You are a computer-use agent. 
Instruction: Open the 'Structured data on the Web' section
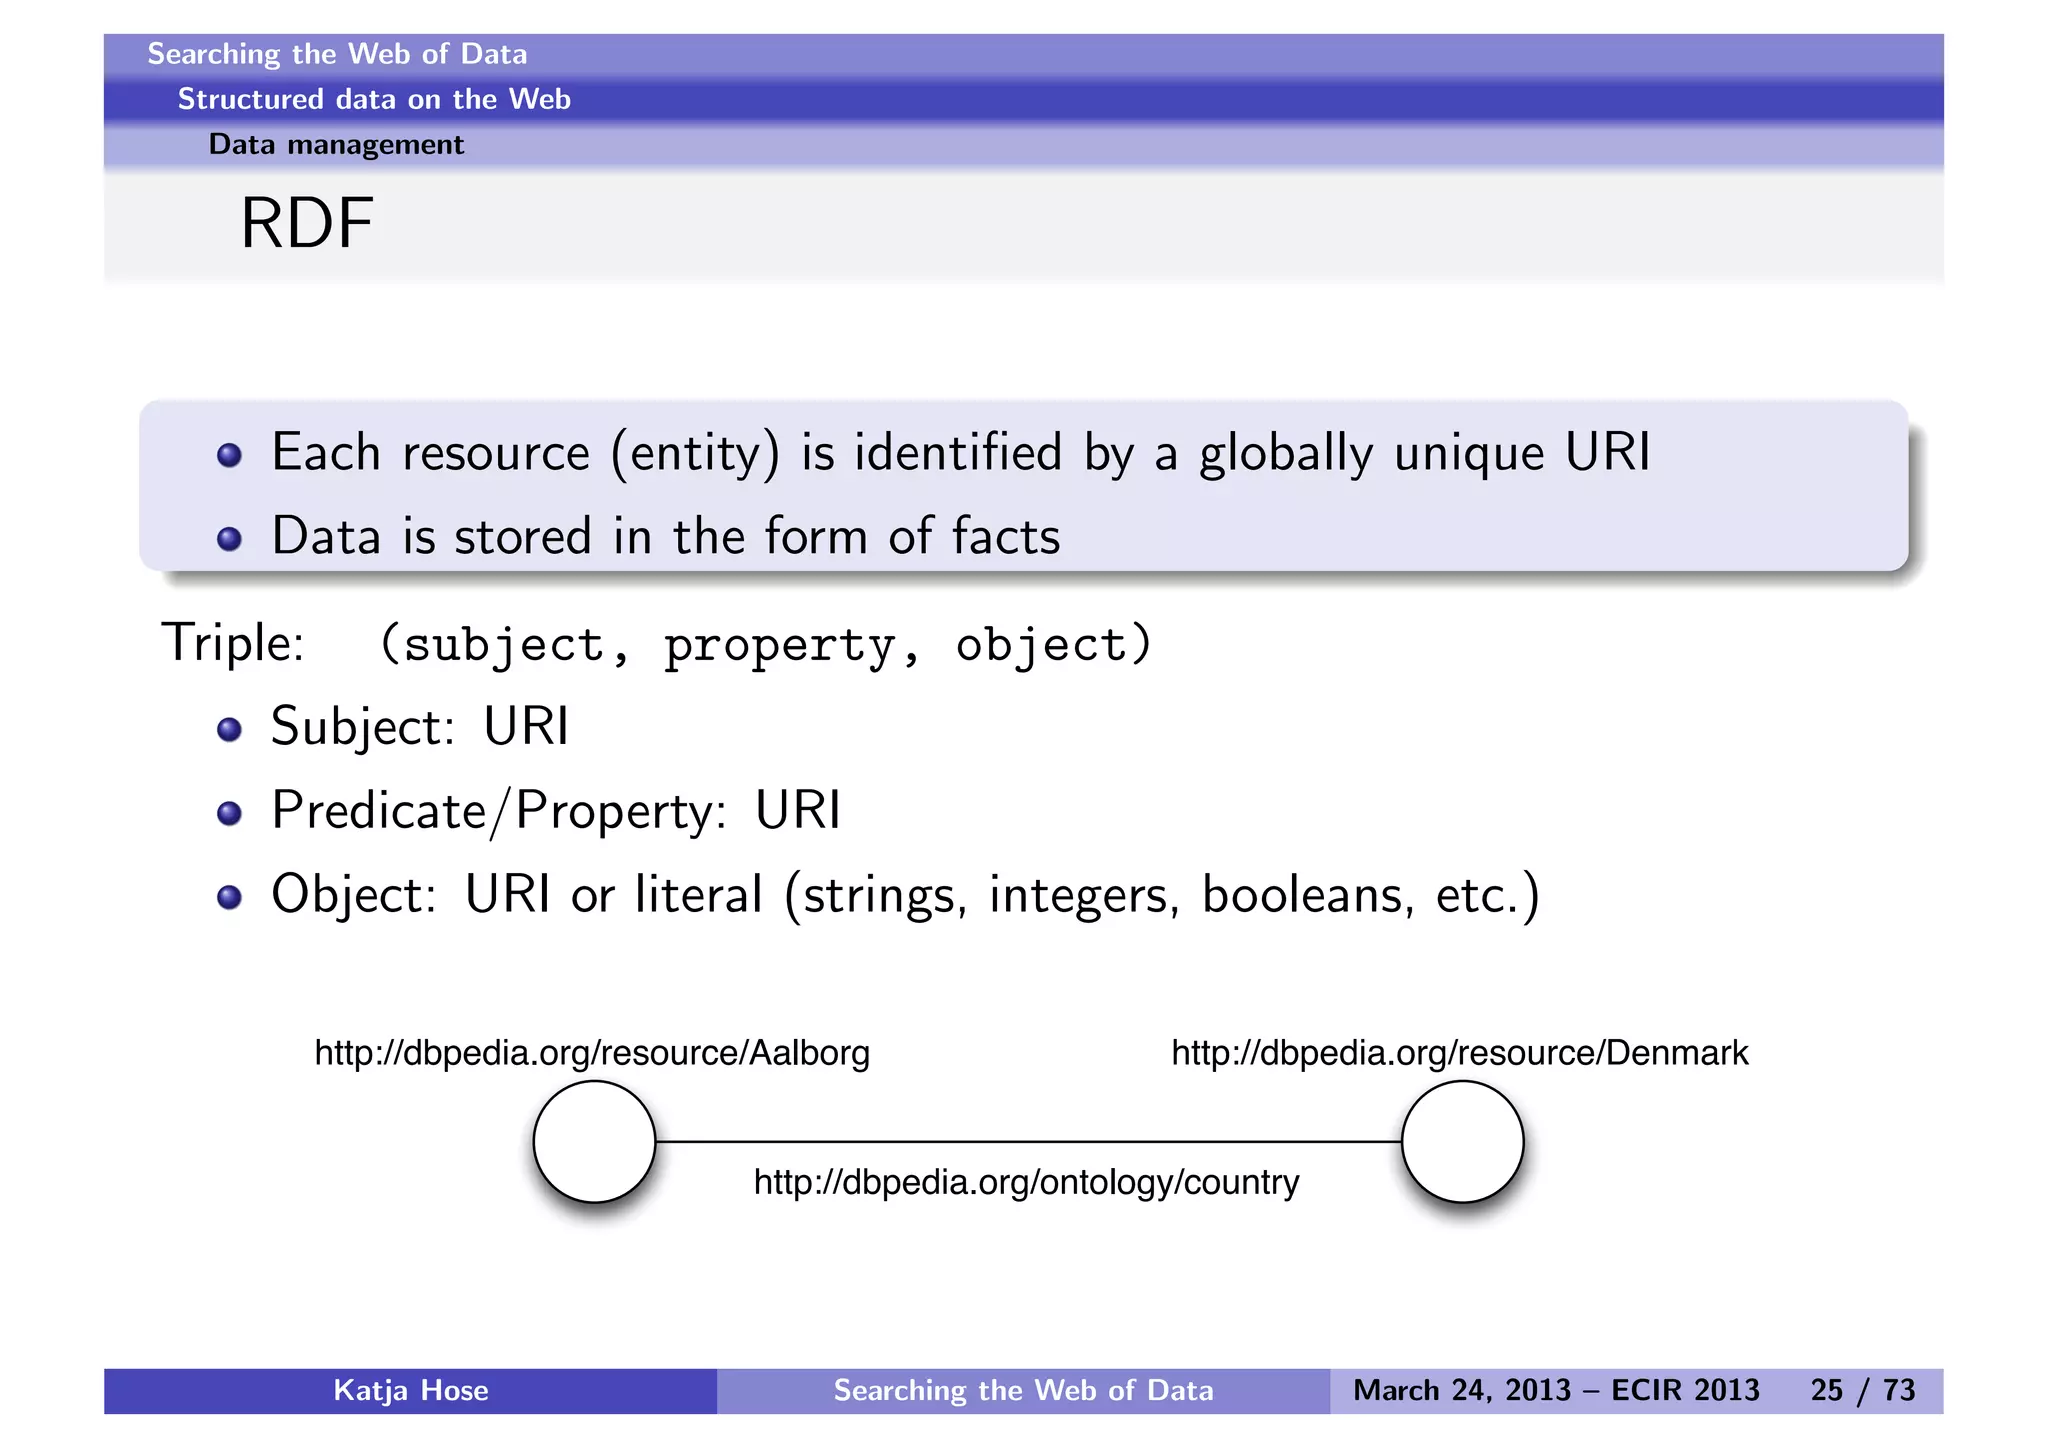click(x=374, y=99)
